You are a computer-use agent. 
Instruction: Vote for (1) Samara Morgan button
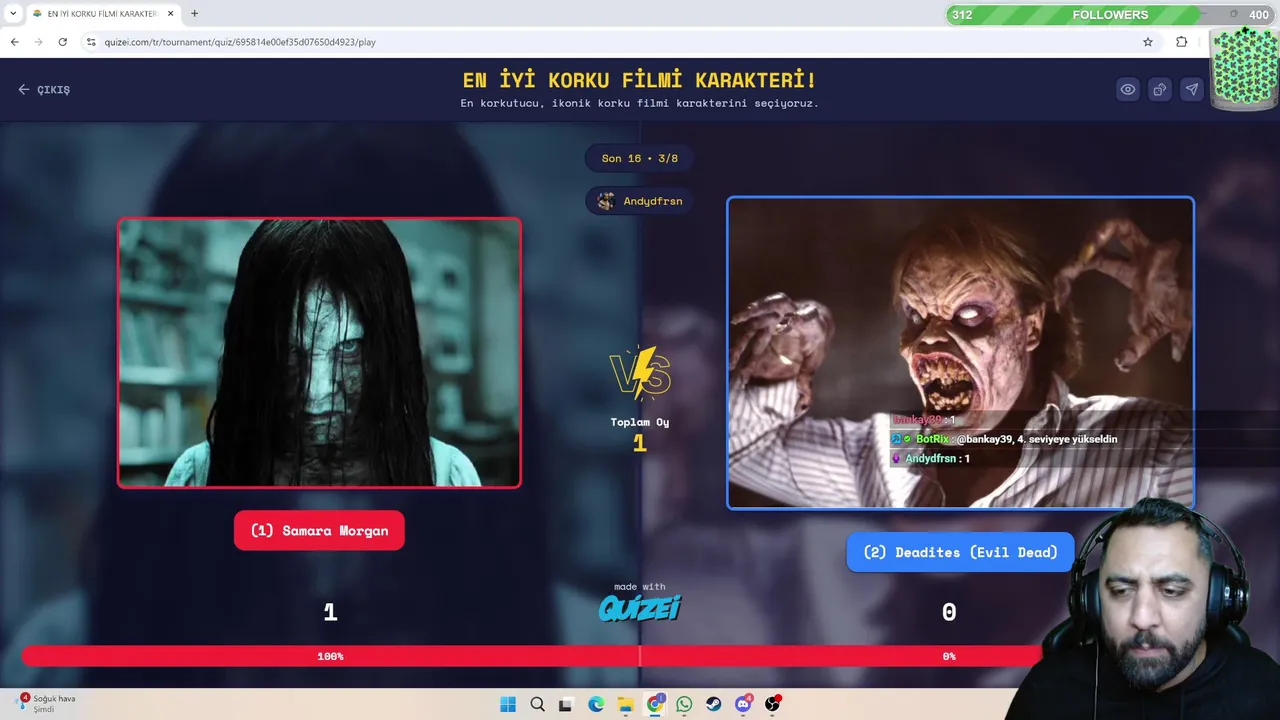click(x=319, y=531)
